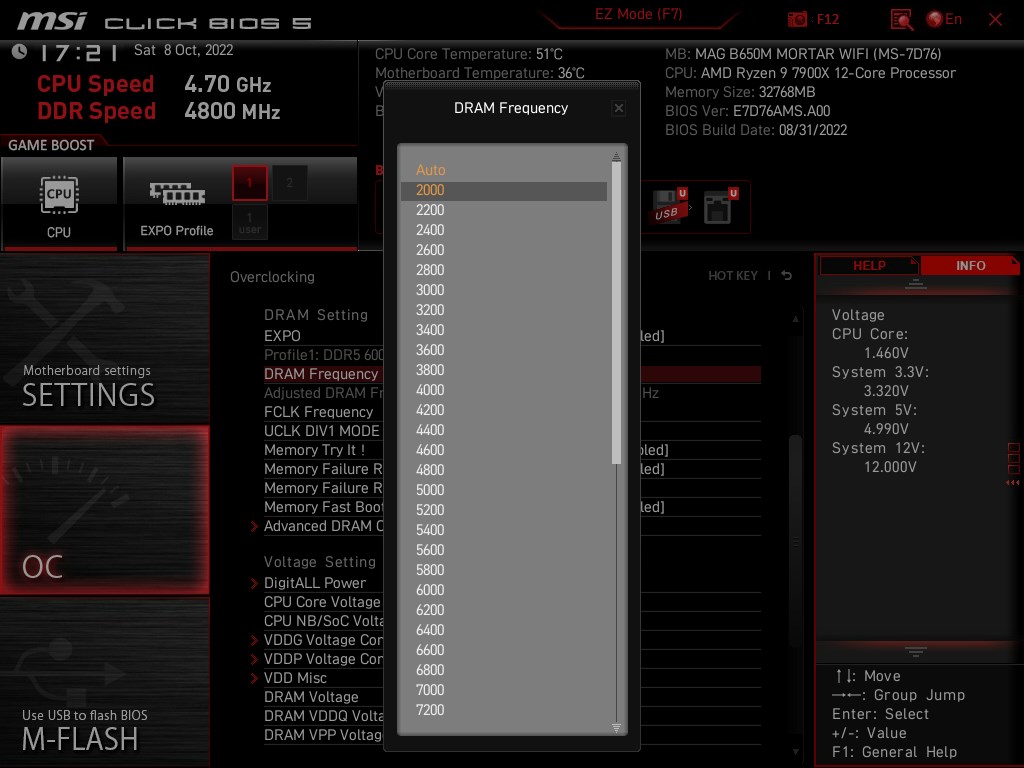Select 5200 DRAM frequency option

pos(504,510)
